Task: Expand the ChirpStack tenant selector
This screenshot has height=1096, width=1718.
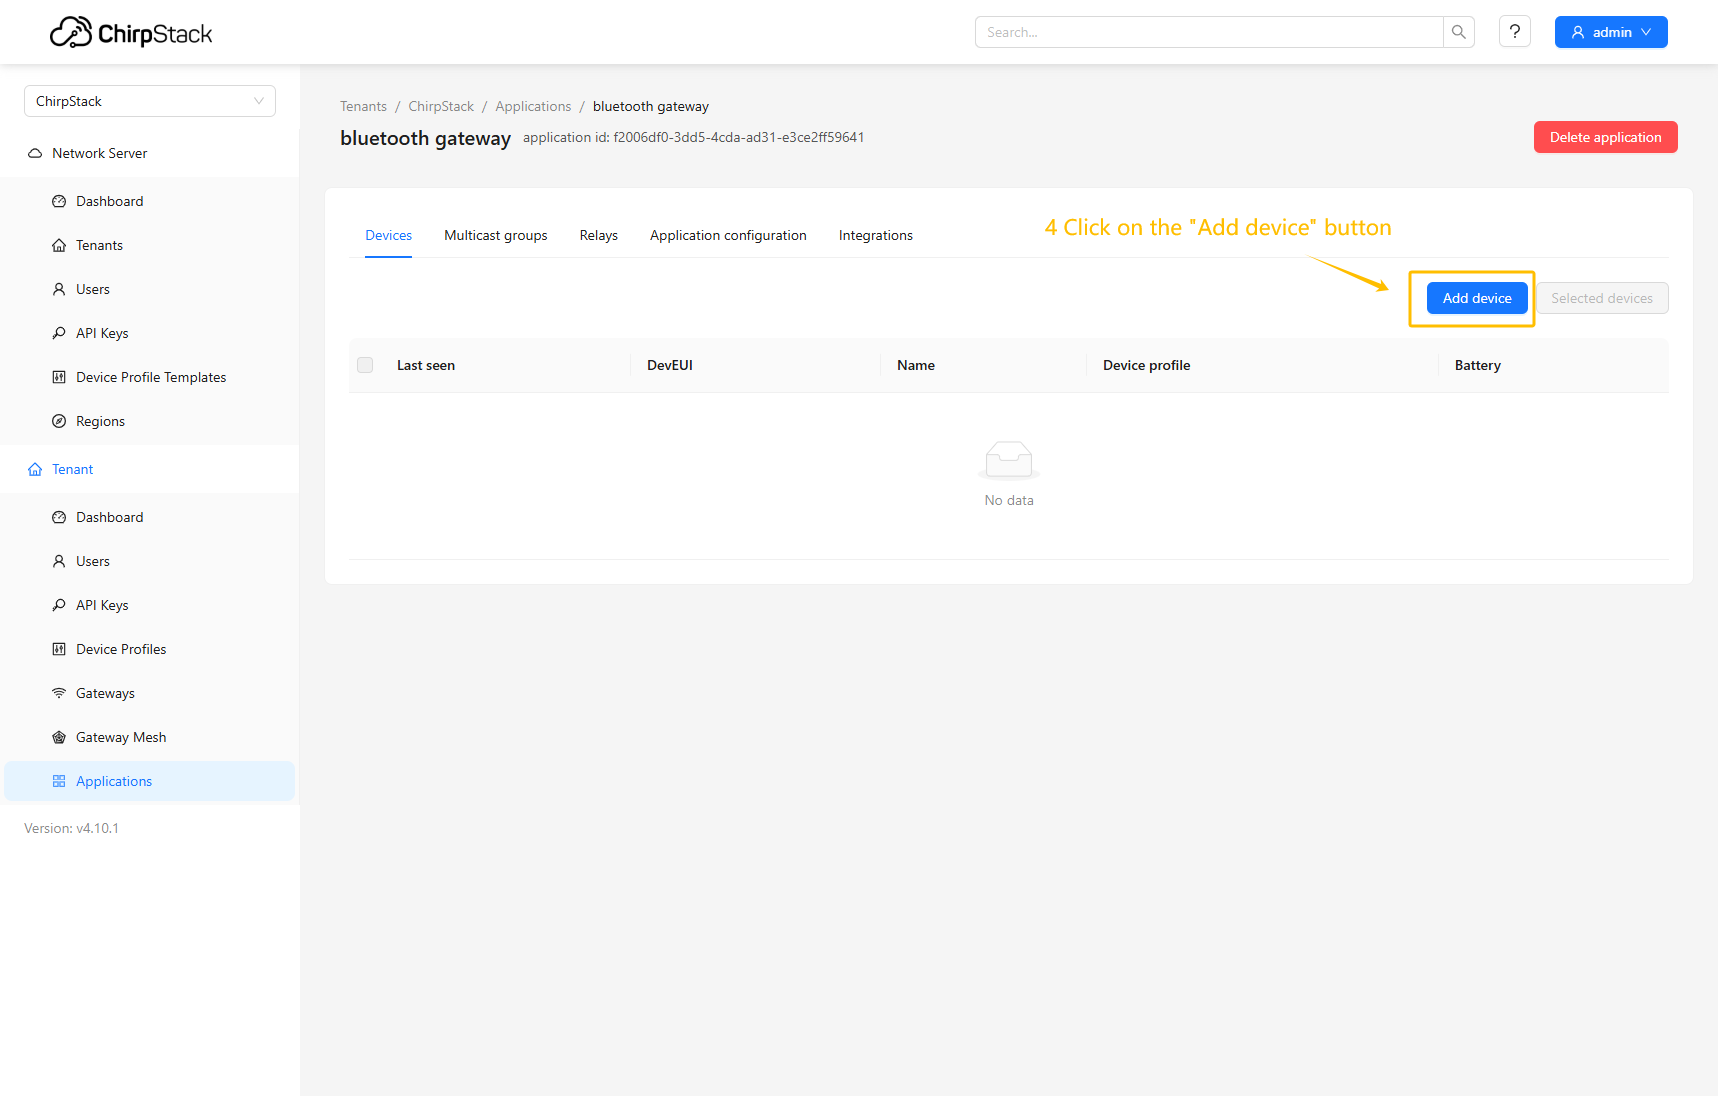Action: (150, 101)
